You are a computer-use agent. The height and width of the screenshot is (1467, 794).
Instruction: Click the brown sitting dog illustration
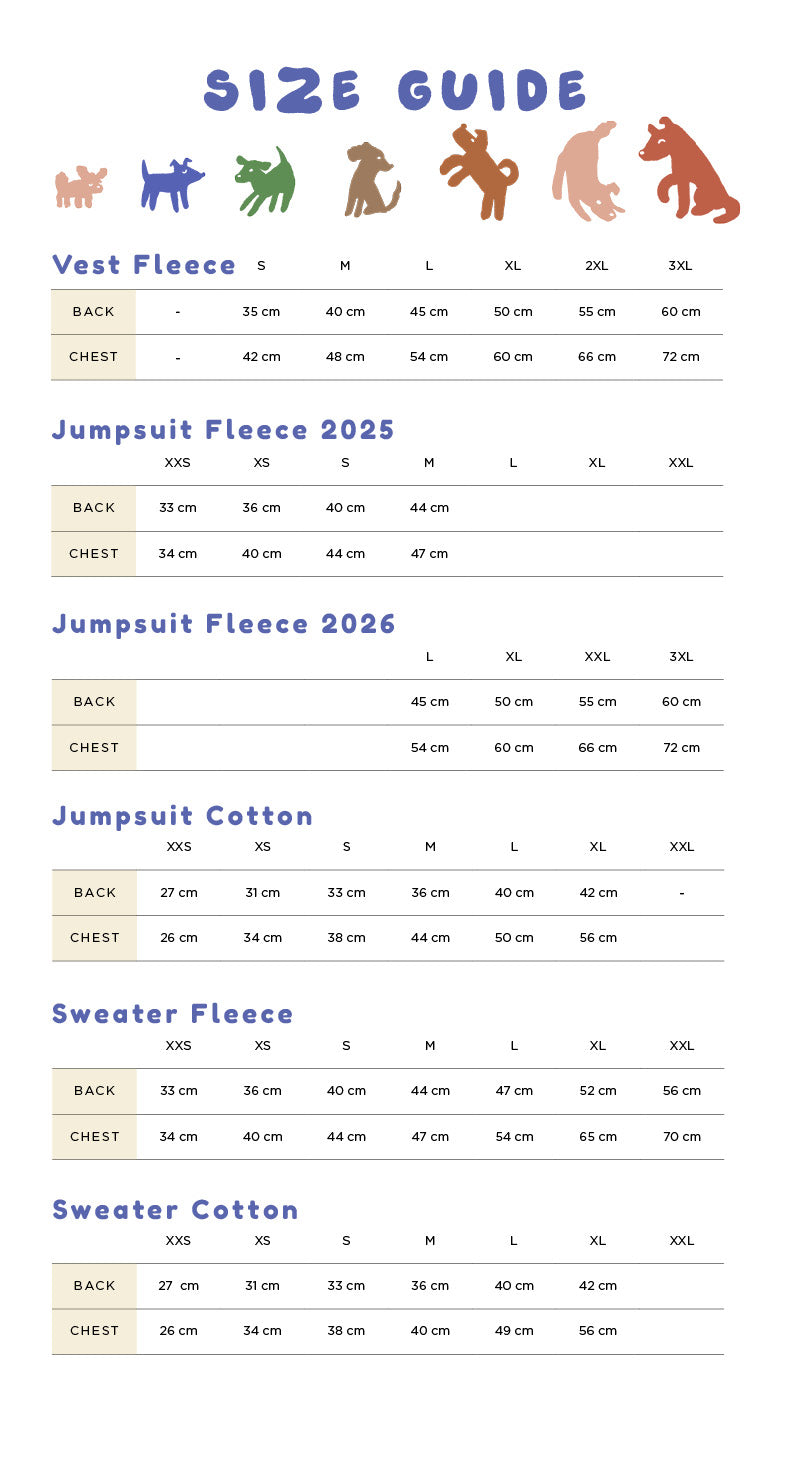coord(370,181)
